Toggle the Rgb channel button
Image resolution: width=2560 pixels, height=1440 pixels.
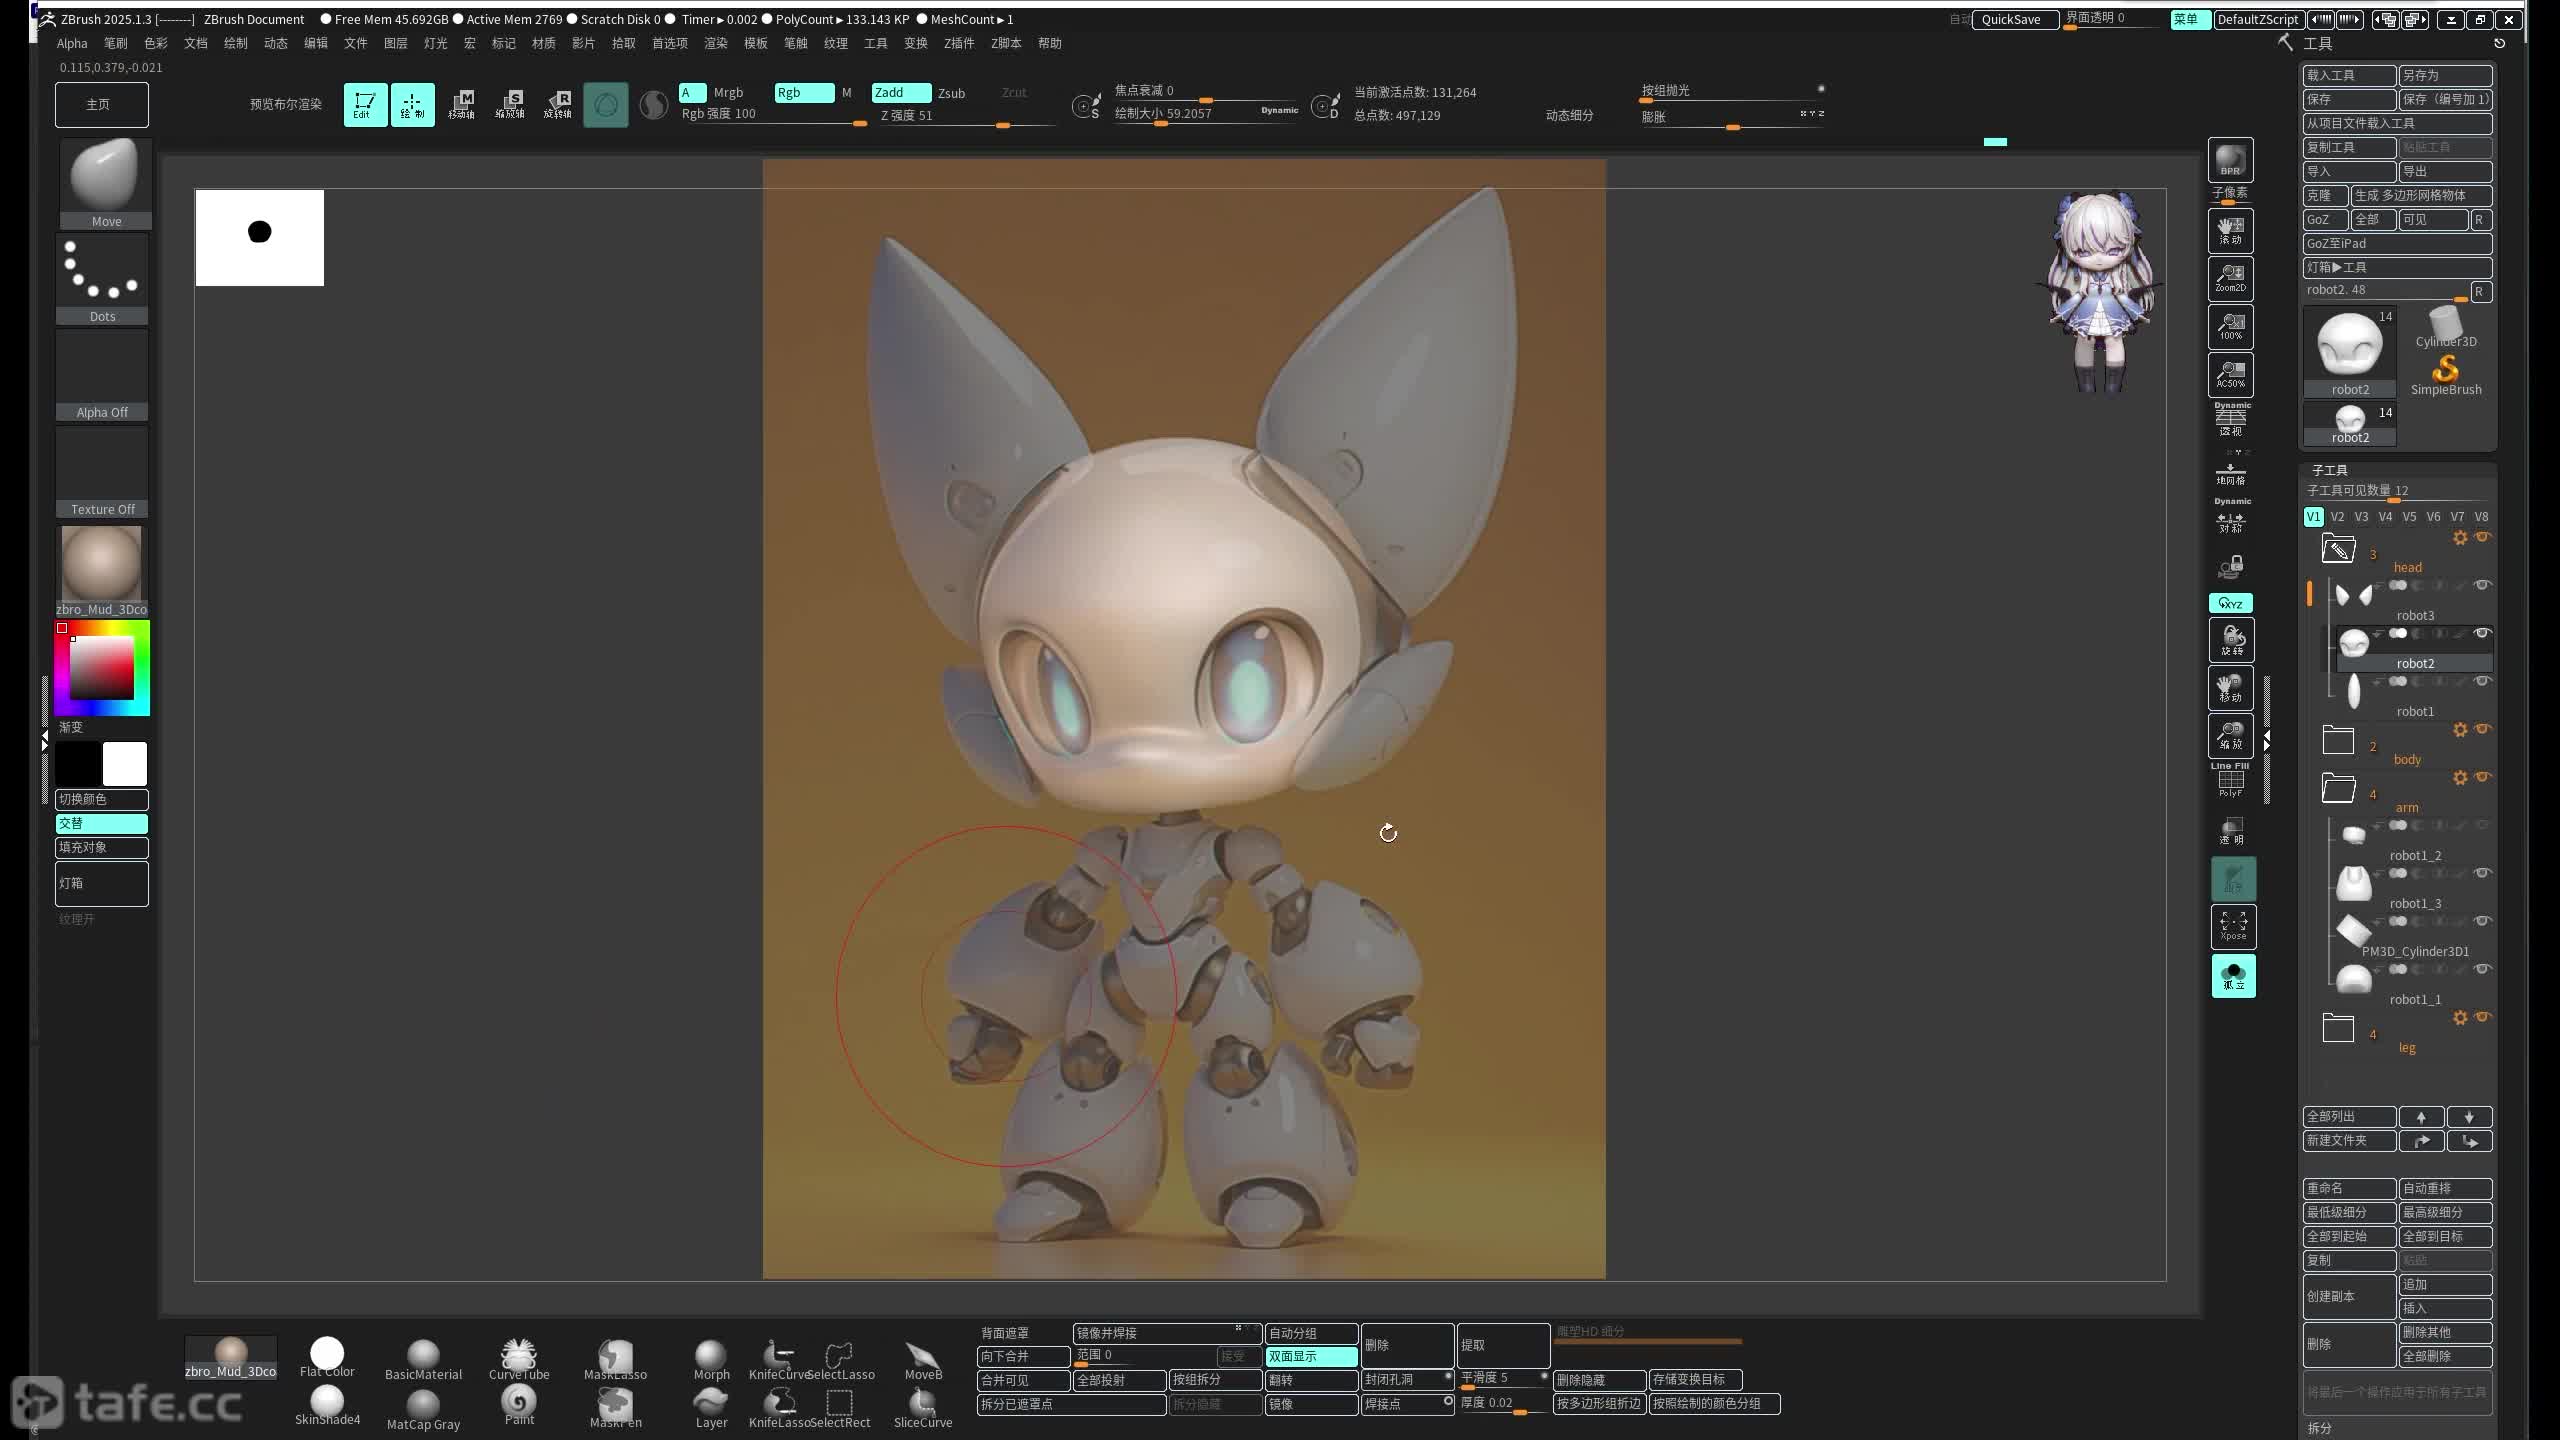coord(804,93)
